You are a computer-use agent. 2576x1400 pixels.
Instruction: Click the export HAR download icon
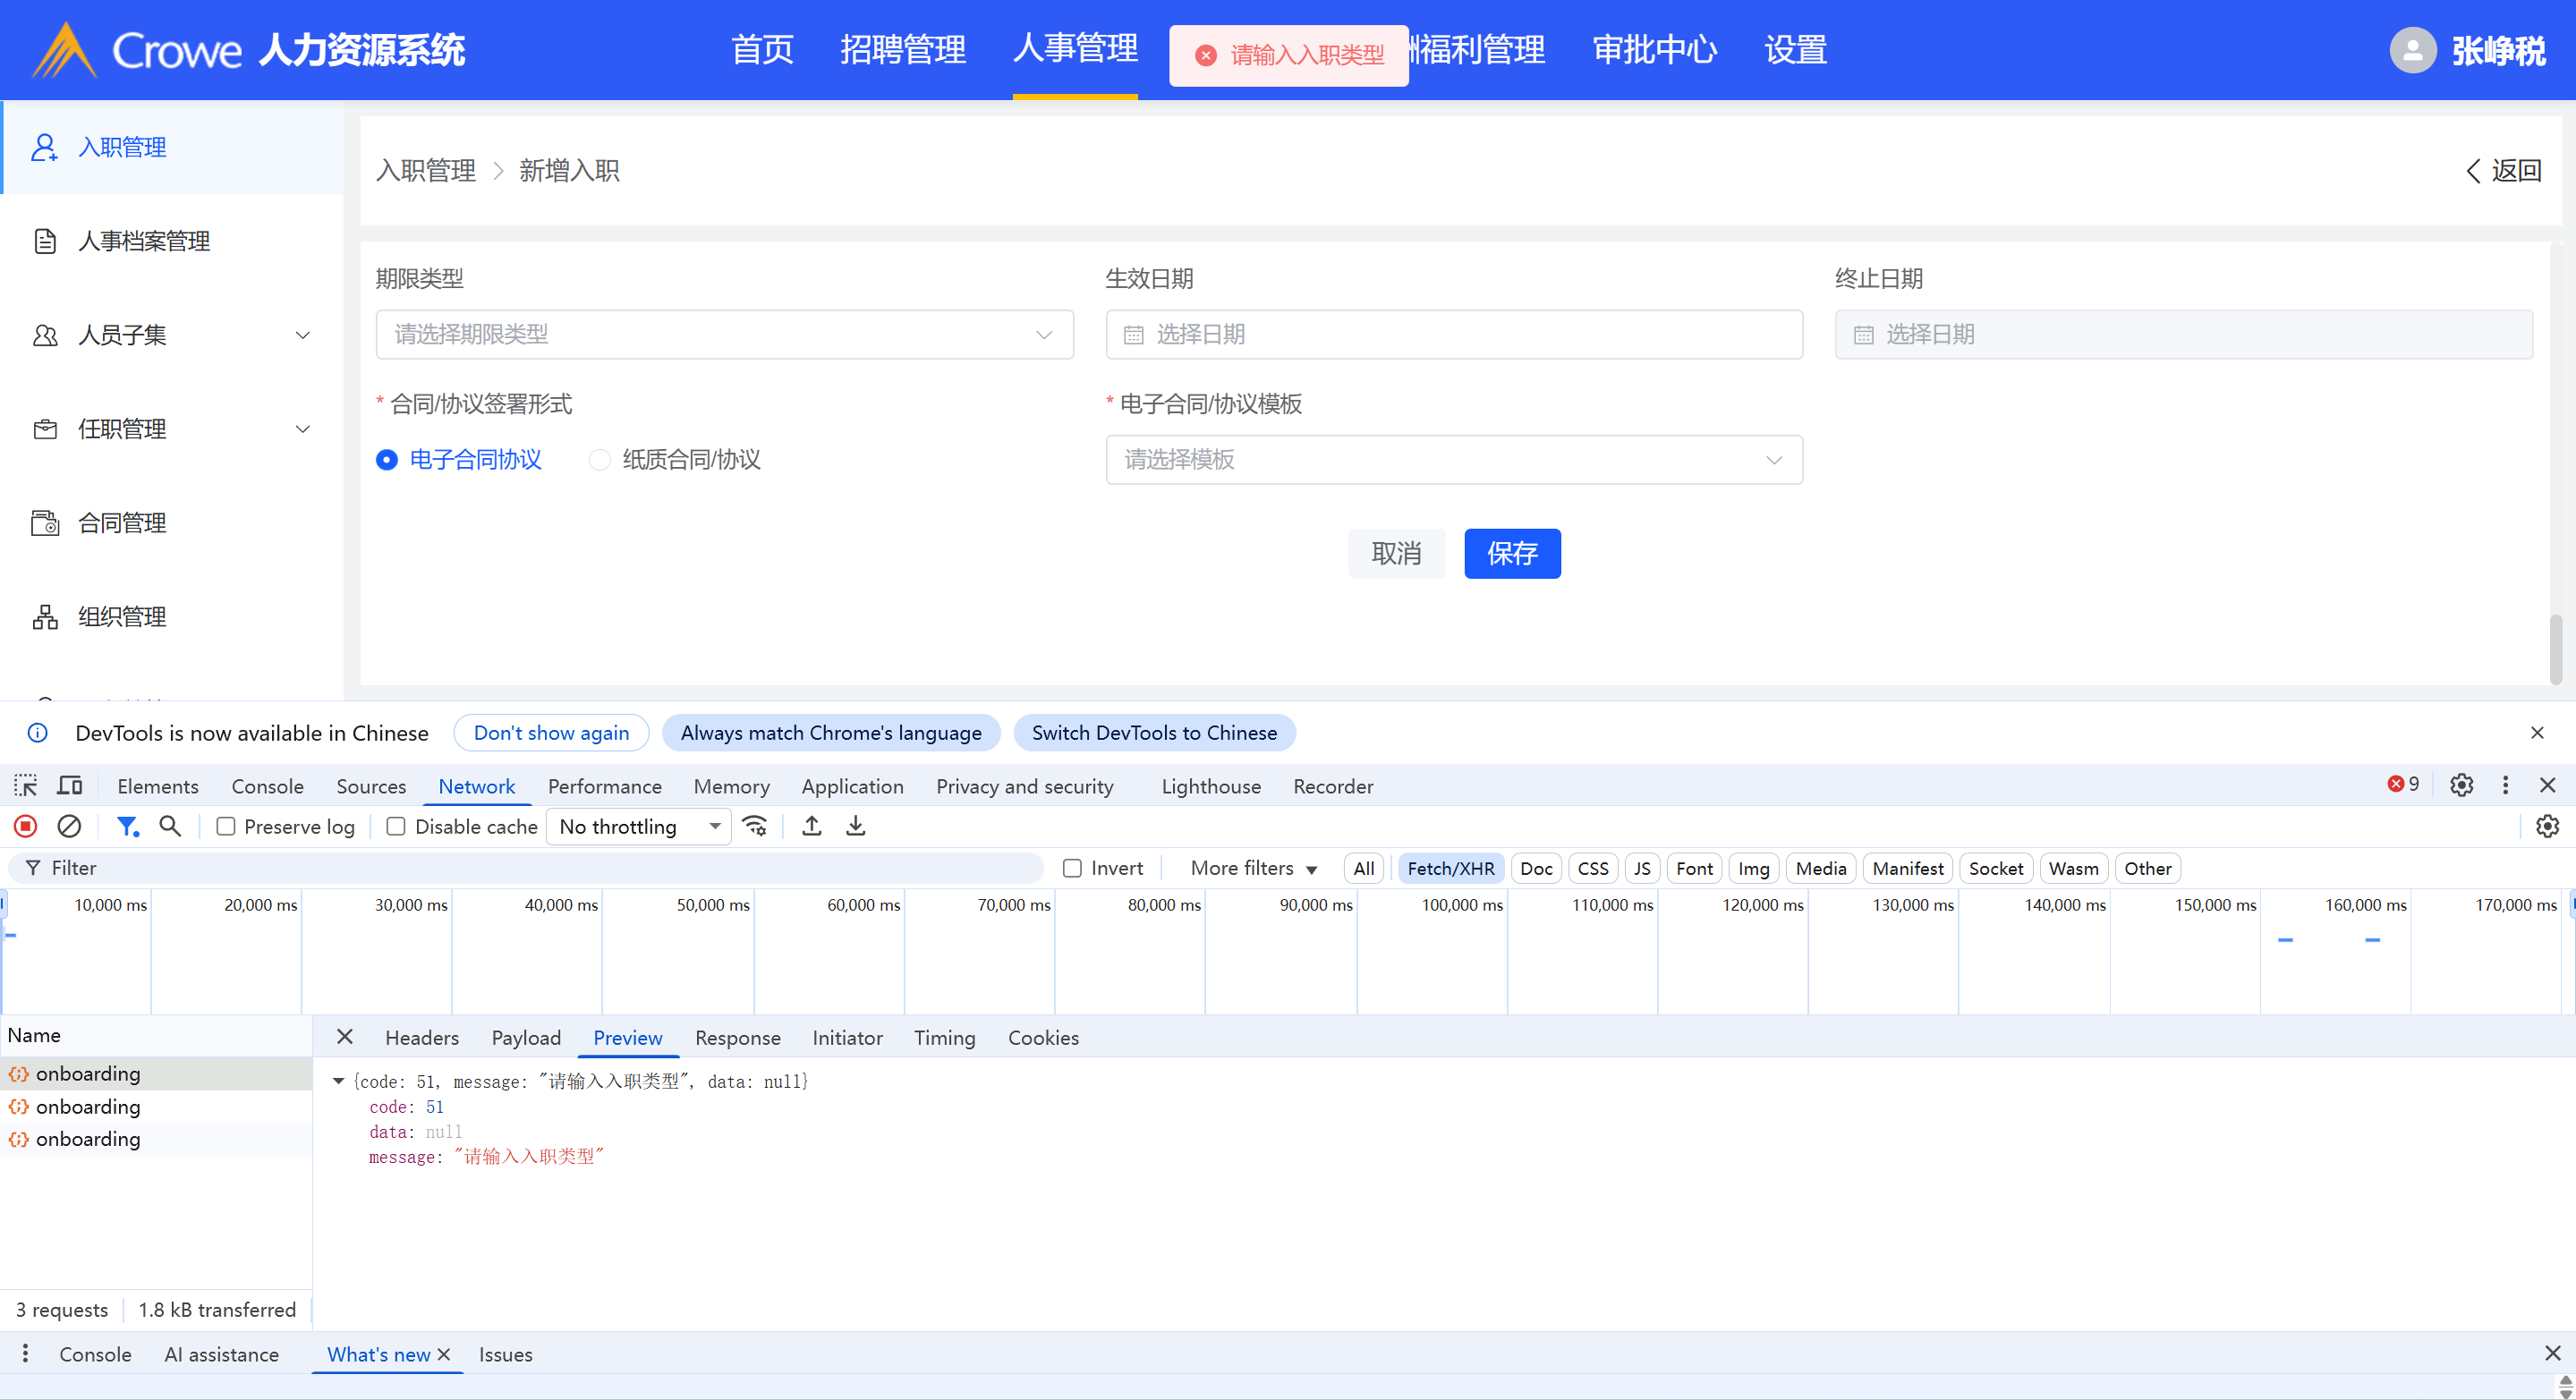[x=856, y=826]
